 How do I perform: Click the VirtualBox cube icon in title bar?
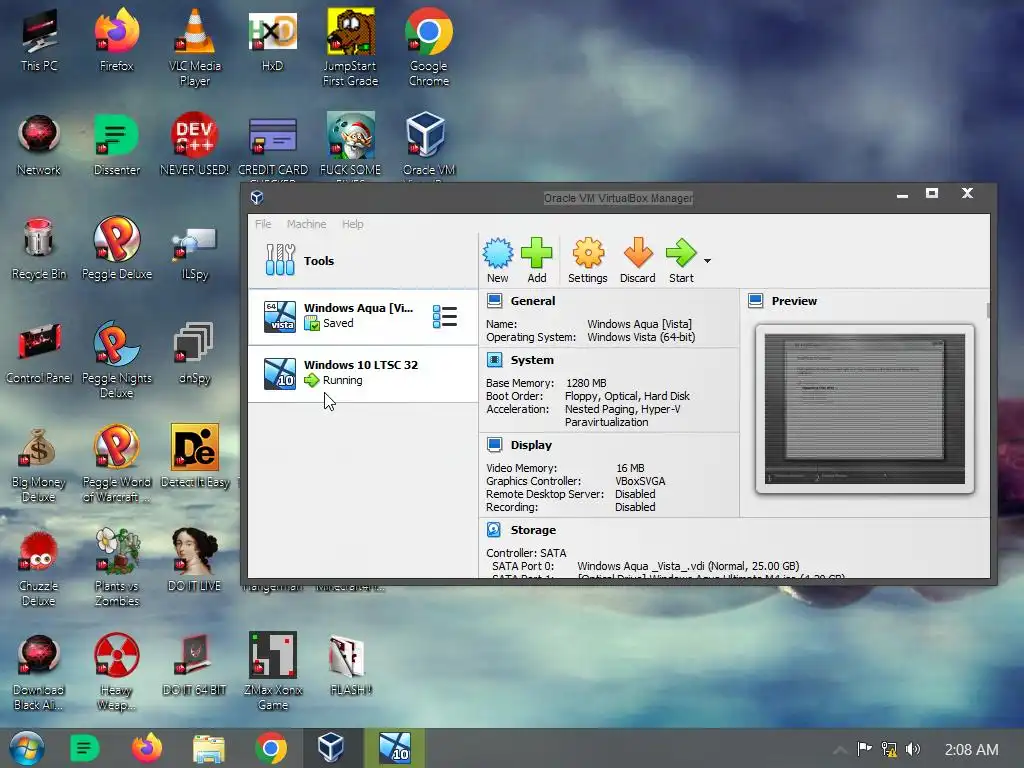pyautogui.click(x=257, y=197)
